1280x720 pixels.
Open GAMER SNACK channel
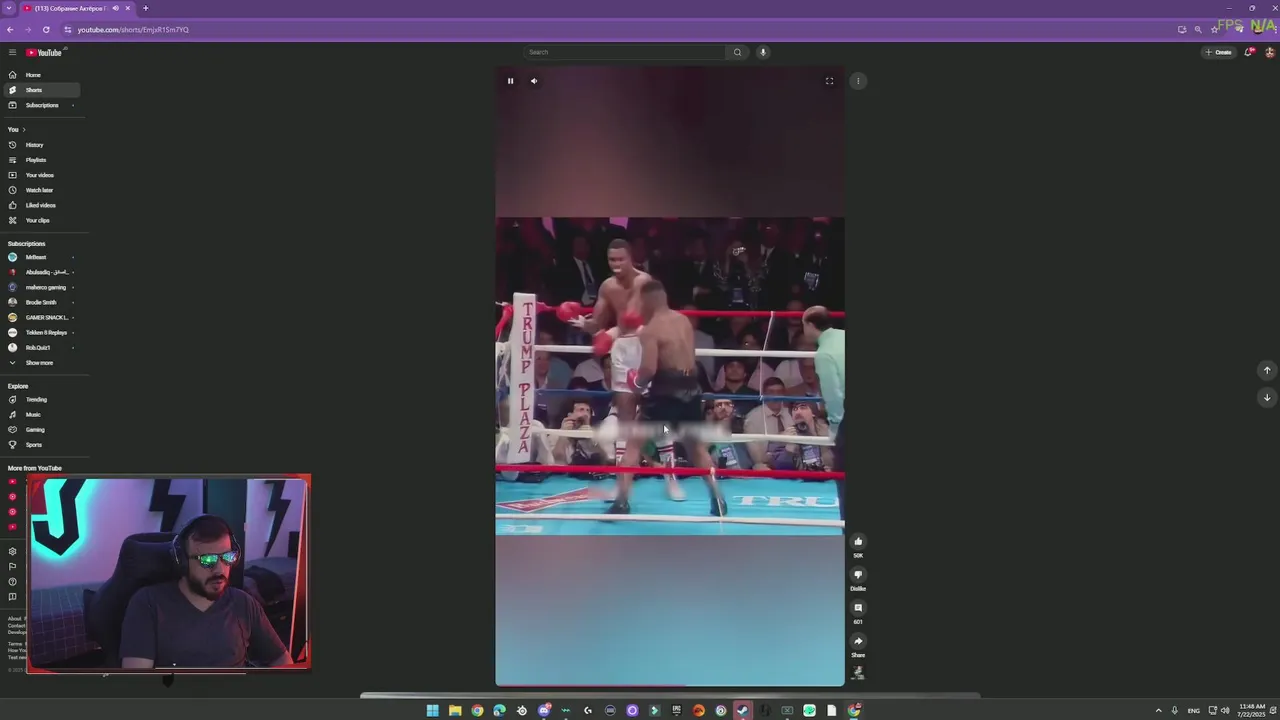[40, 317]
